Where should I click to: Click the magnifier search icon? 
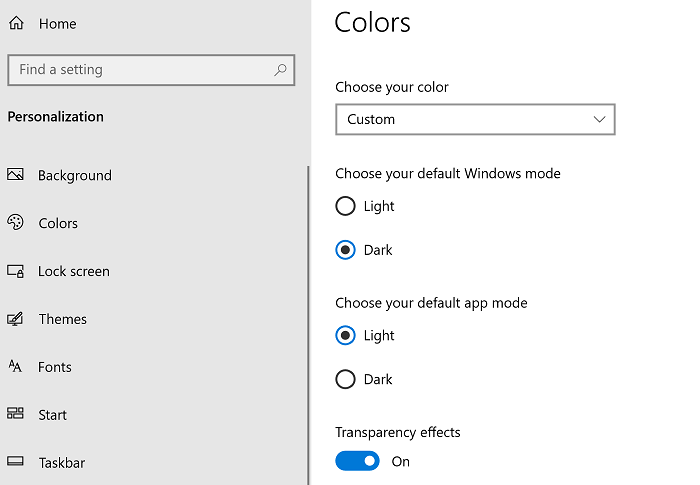pyautogui.click(x=280, y=70)
